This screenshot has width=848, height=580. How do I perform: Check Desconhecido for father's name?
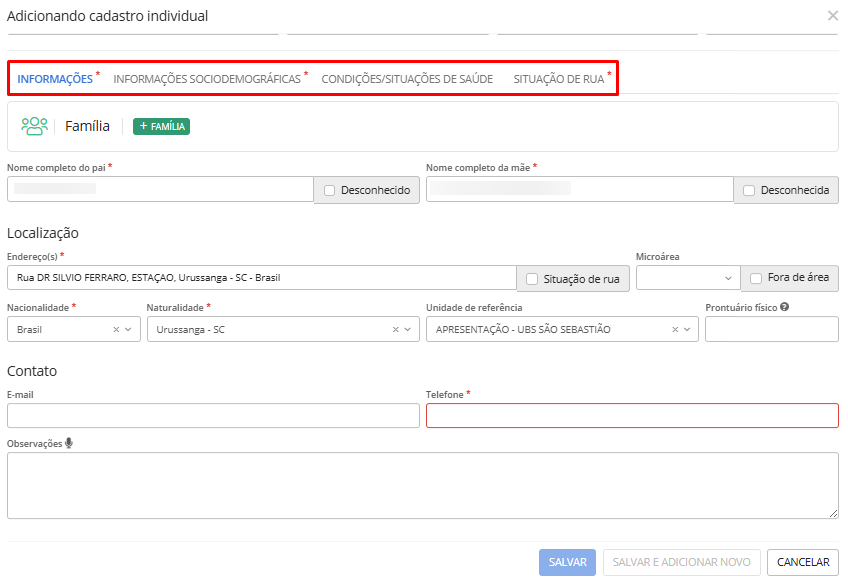[x=329, y=190]
